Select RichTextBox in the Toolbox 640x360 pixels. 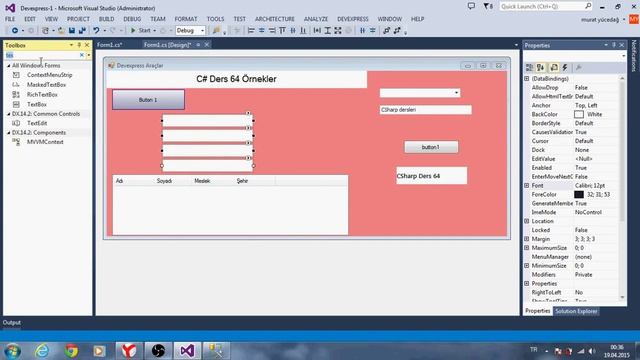tap(42, 94)
